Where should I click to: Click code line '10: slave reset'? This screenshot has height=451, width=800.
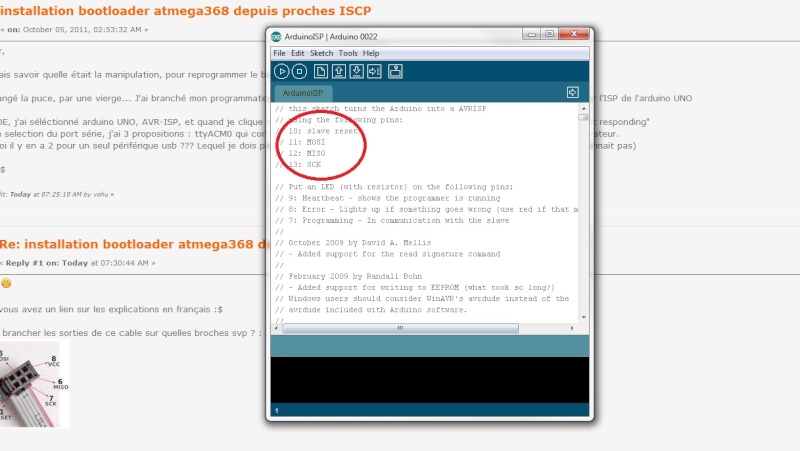tap(316, 131)
